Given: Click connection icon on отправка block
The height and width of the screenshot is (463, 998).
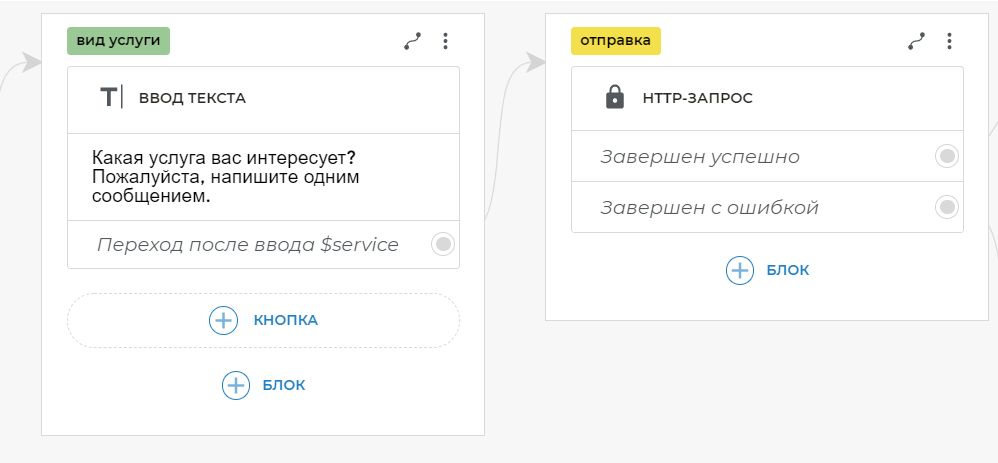Looking at the screenshot, I should [x=916, y=41].
